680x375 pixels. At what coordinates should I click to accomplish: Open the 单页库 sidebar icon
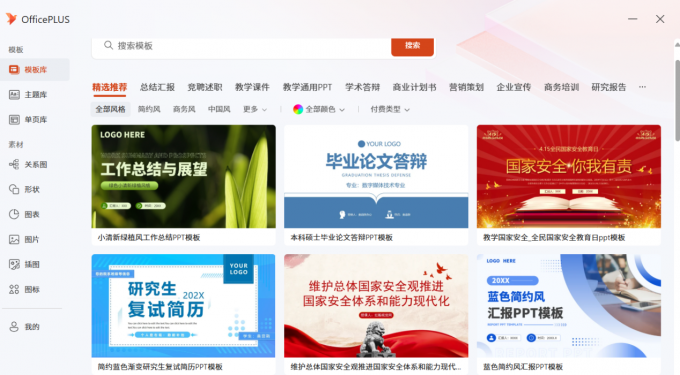14,120
